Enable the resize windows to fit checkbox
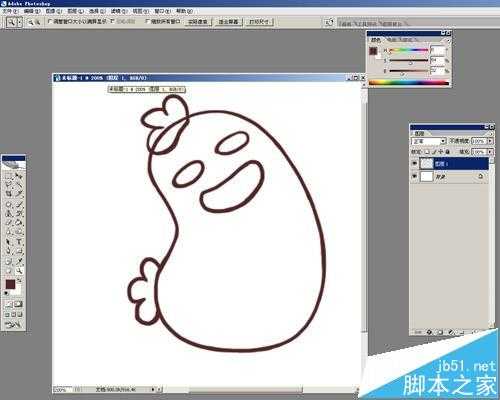 pyautogui.click(x=50, y=21)
